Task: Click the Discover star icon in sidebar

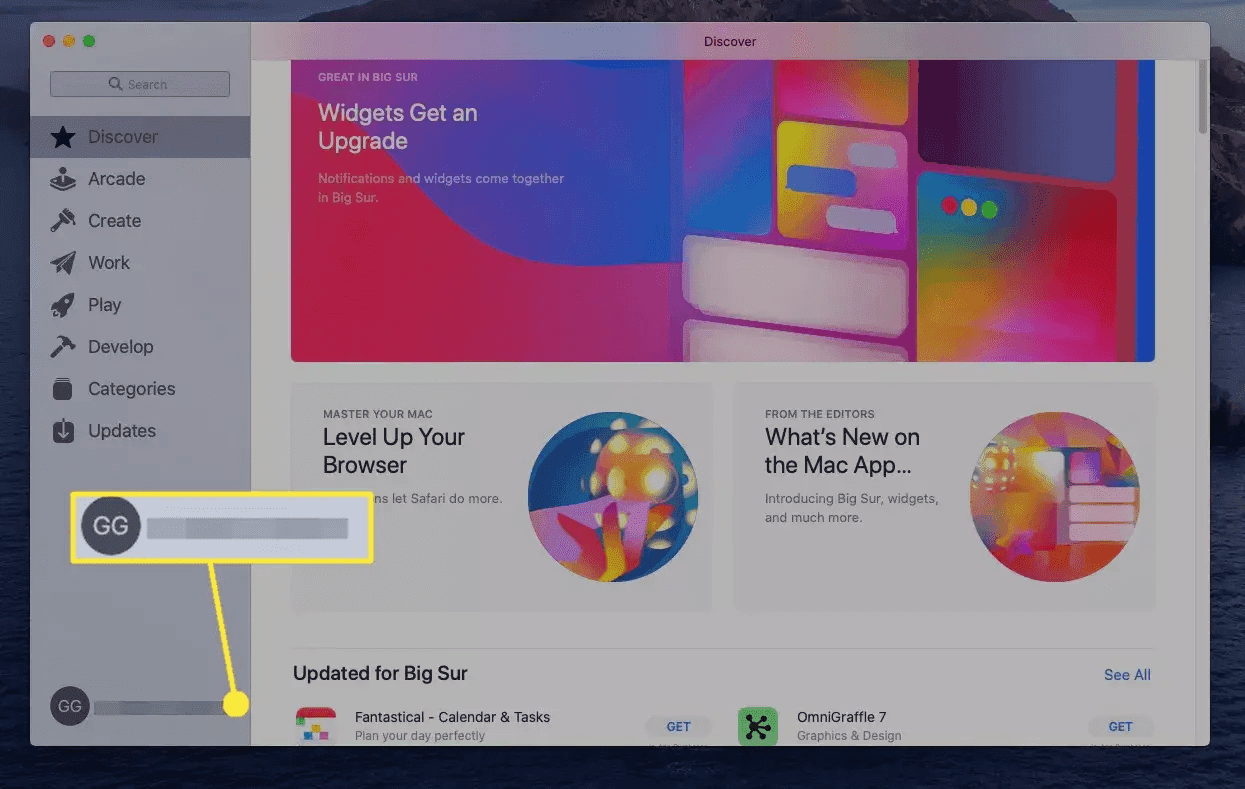Action: [63, 137]
